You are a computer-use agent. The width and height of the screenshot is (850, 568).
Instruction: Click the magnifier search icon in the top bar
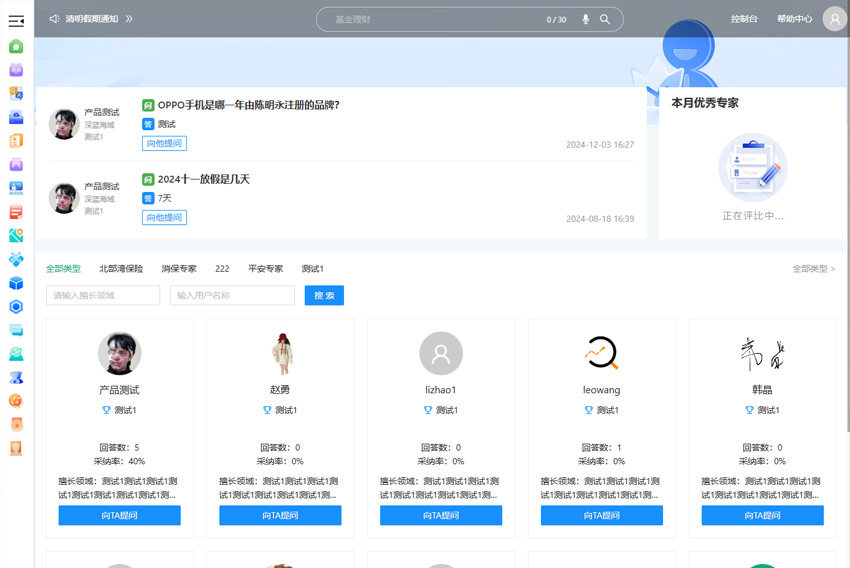click(x=605, y=20)
